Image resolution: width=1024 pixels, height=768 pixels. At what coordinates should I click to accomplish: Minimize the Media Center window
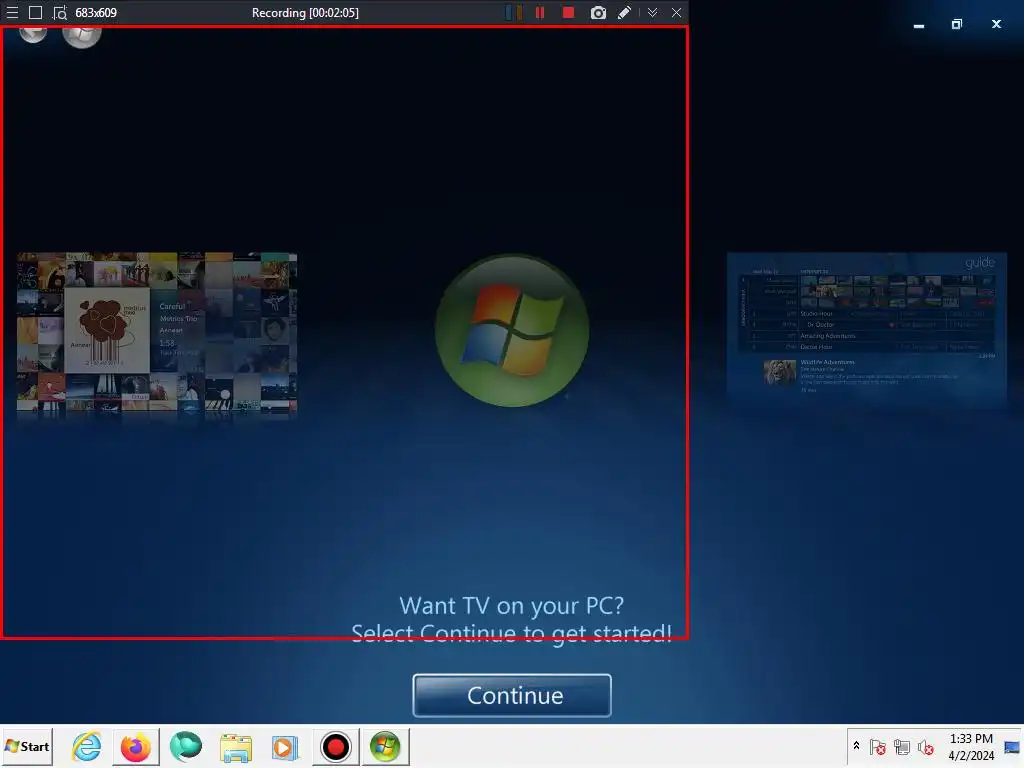[x=919, y=25]
